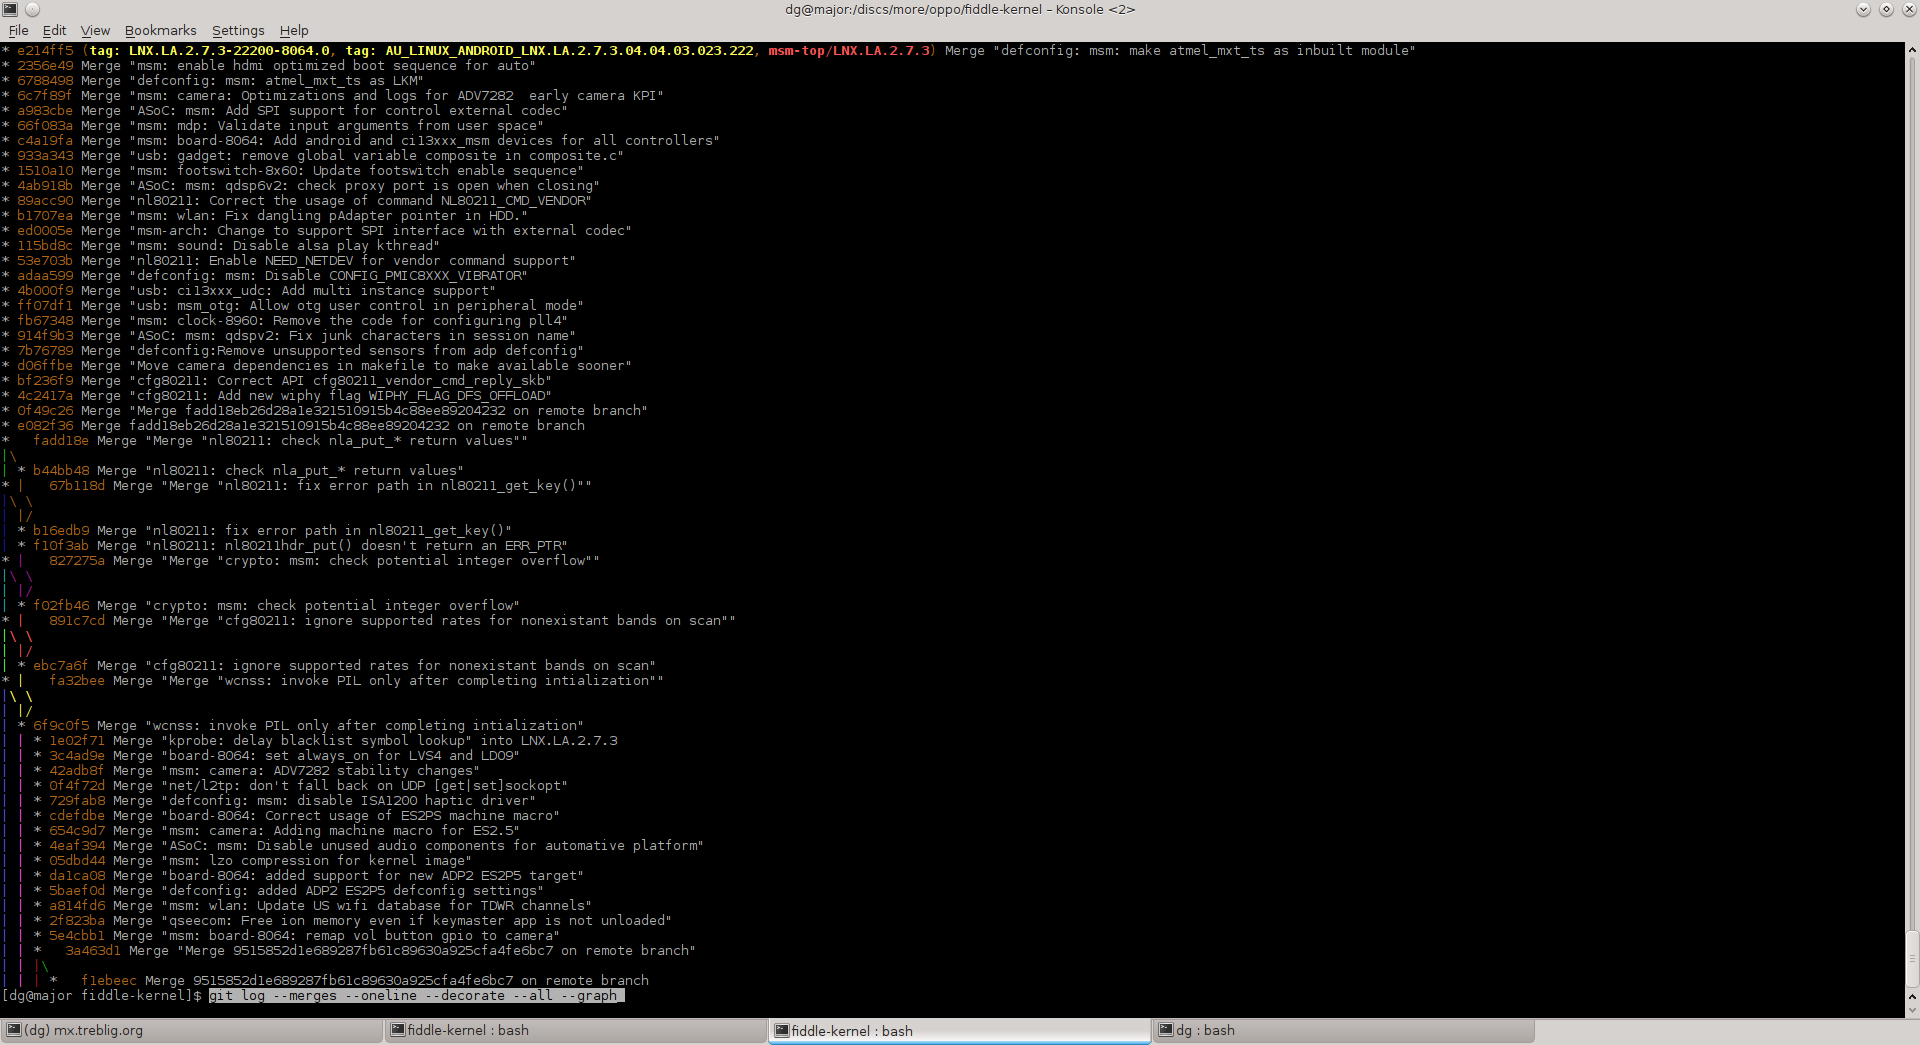Click commit hash f1ebeec
The image size is (1920, 1045).
point(109,980)
